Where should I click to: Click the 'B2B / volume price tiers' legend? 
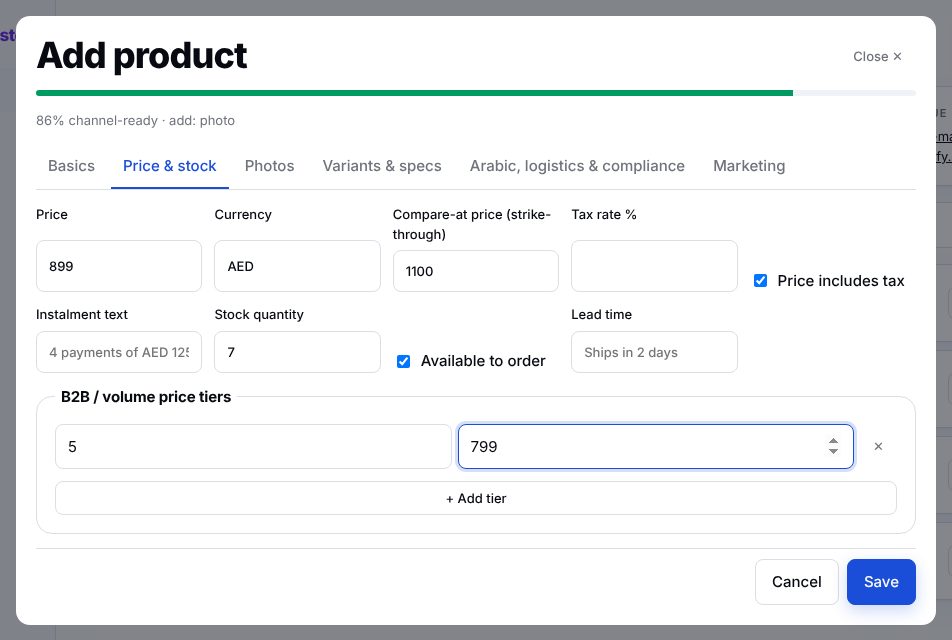146,397
